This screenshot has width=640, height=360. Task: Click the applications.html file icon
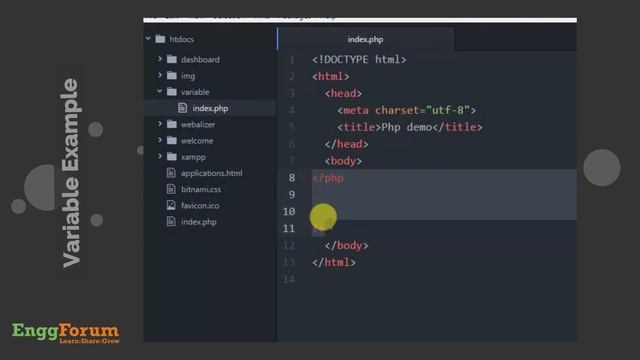[171, 173]
